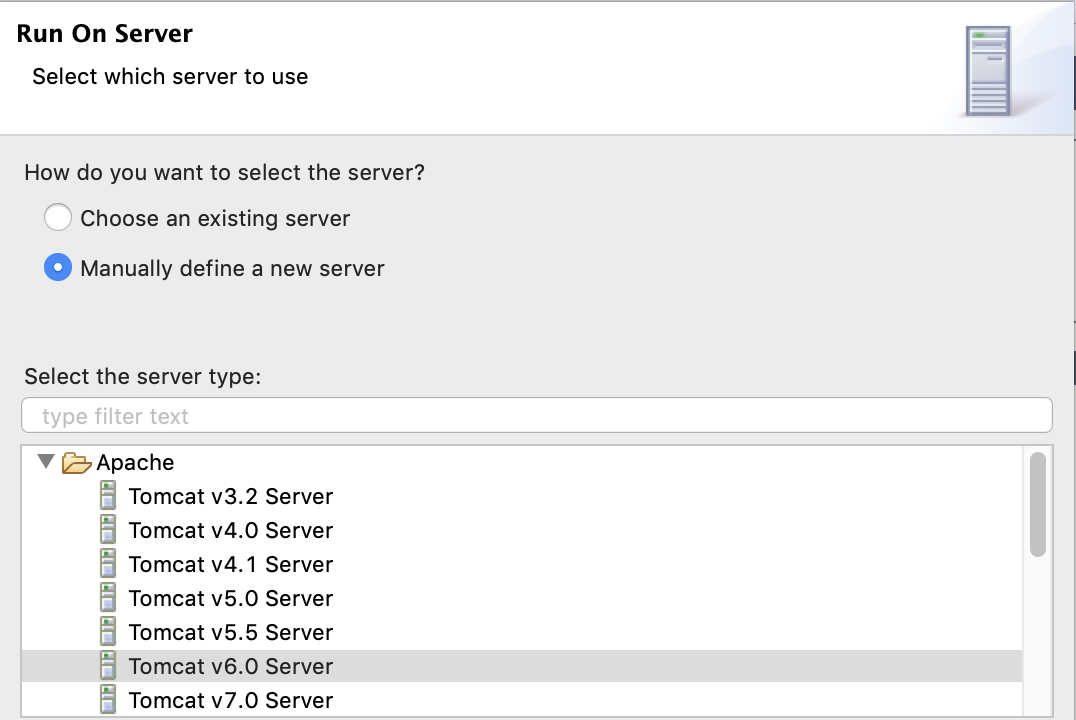Click the Tomcat v5.5 Server icon
Screen dimensions: 1076x720
108,631
